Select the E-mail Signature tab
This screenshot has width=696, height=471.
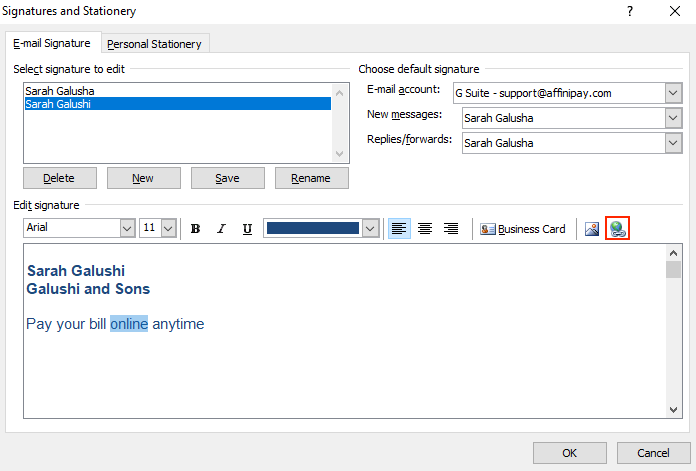point(52,43)
